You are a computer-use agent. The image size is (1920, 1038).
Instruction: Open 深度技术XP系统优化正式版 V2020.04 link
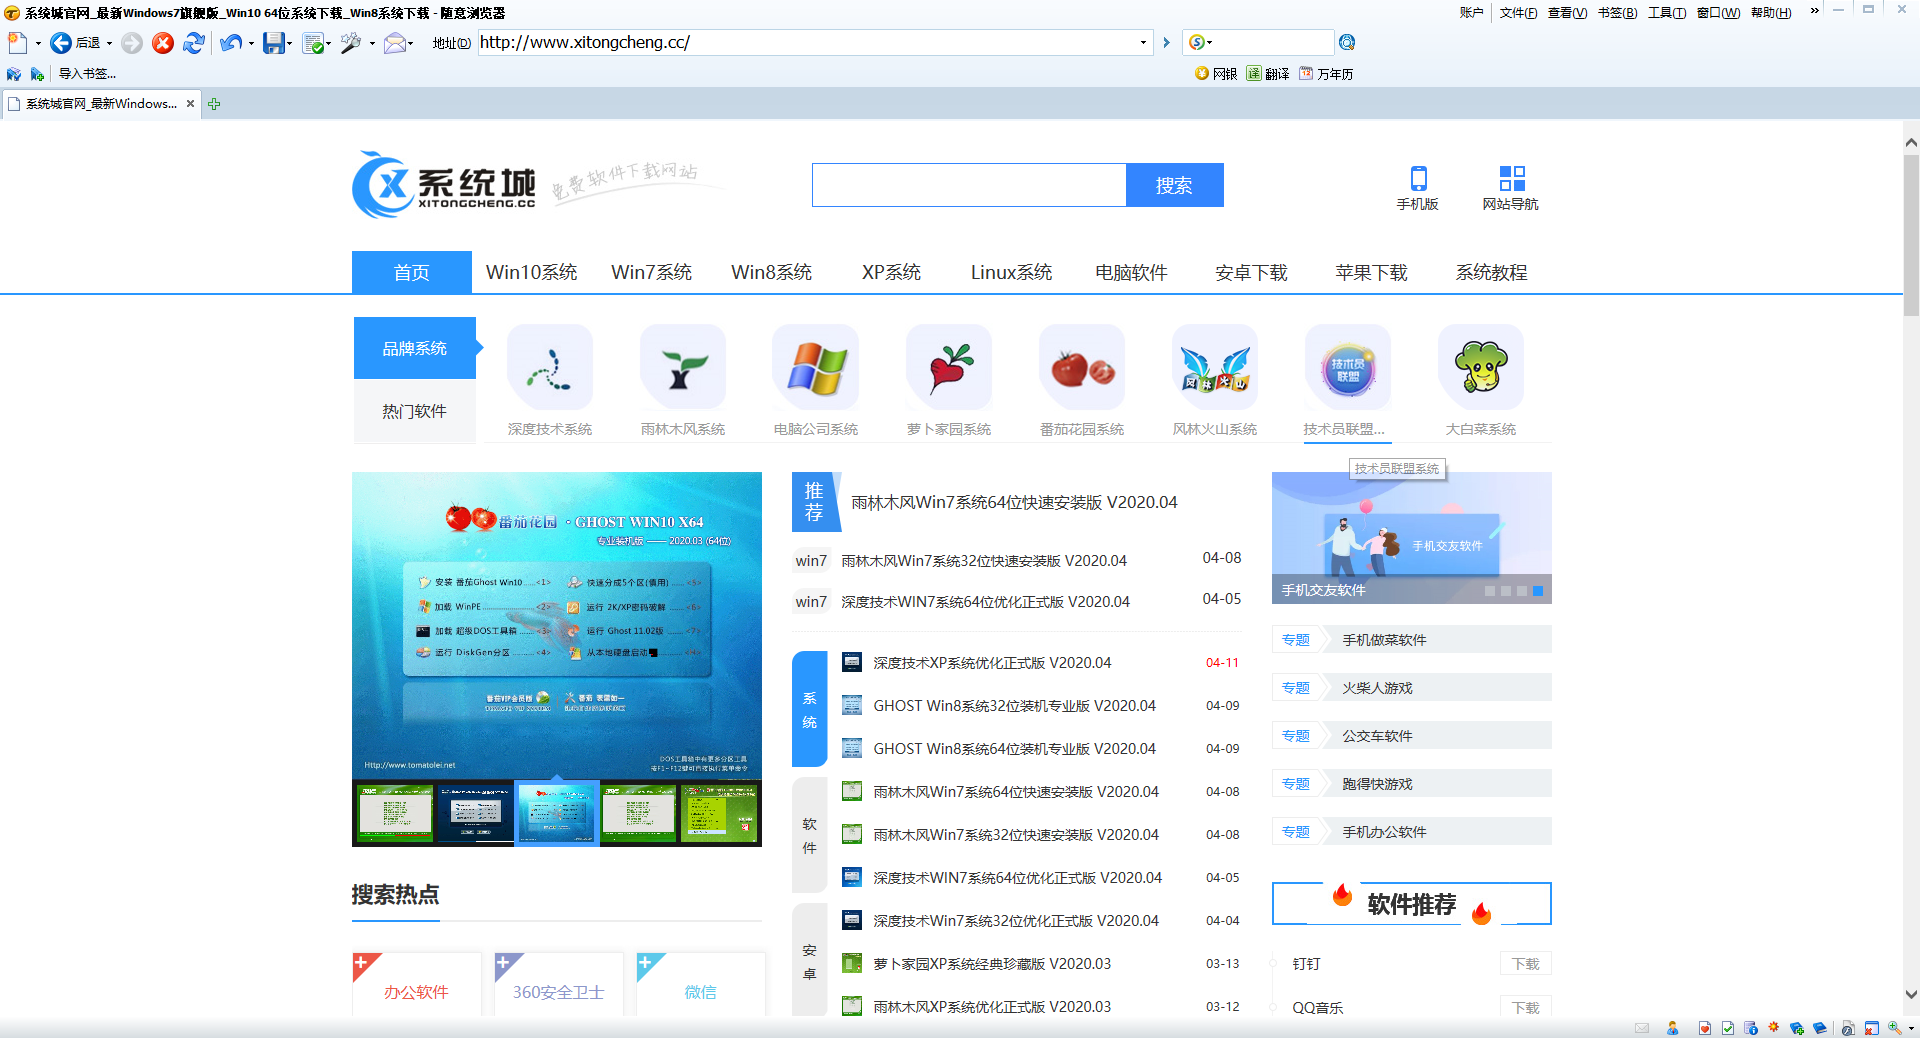click(992, 662)
